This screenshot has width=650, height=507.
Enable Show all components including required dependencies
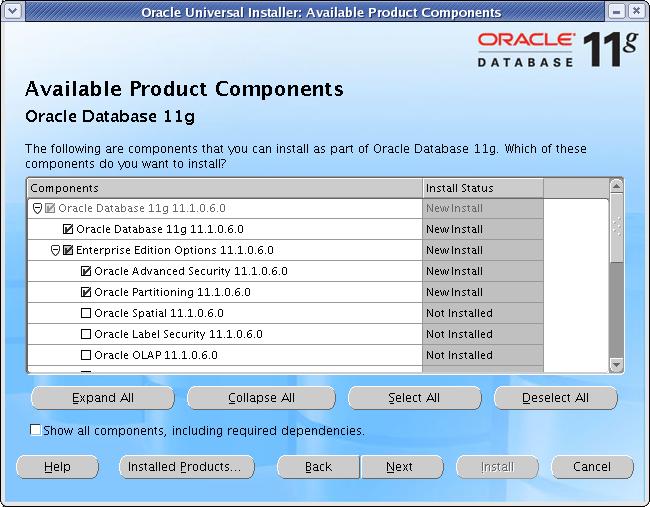pyautogui.click(x=36, y=430)
